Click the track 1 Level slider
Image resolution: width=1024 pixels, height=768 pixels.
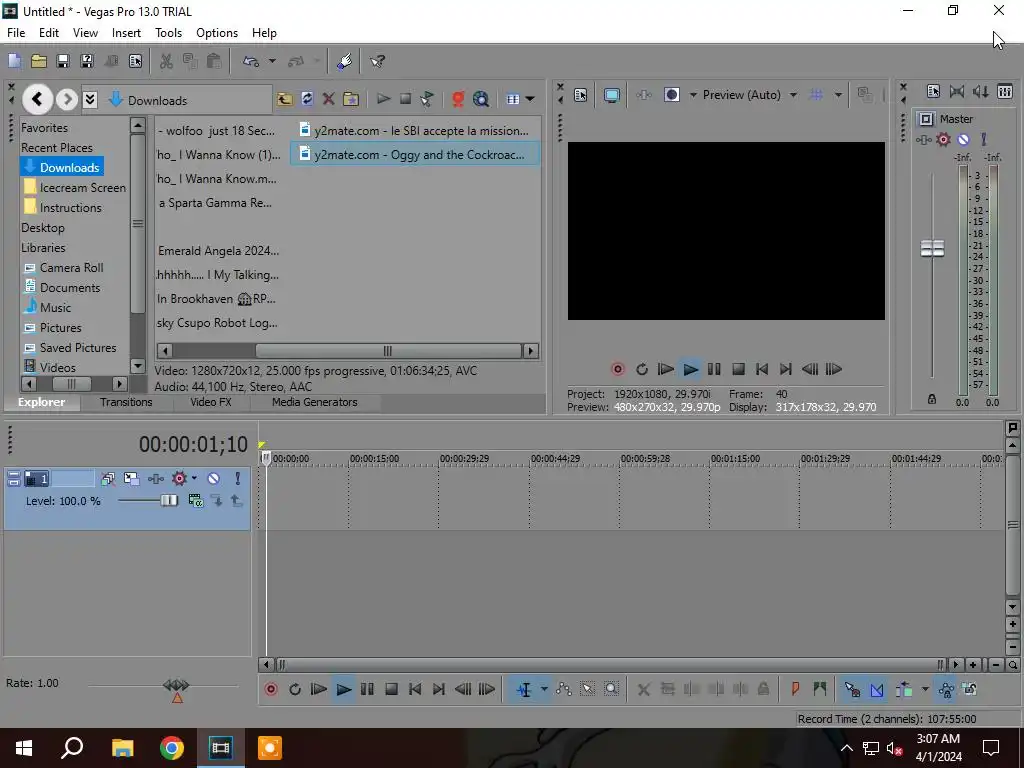[168, 501]
